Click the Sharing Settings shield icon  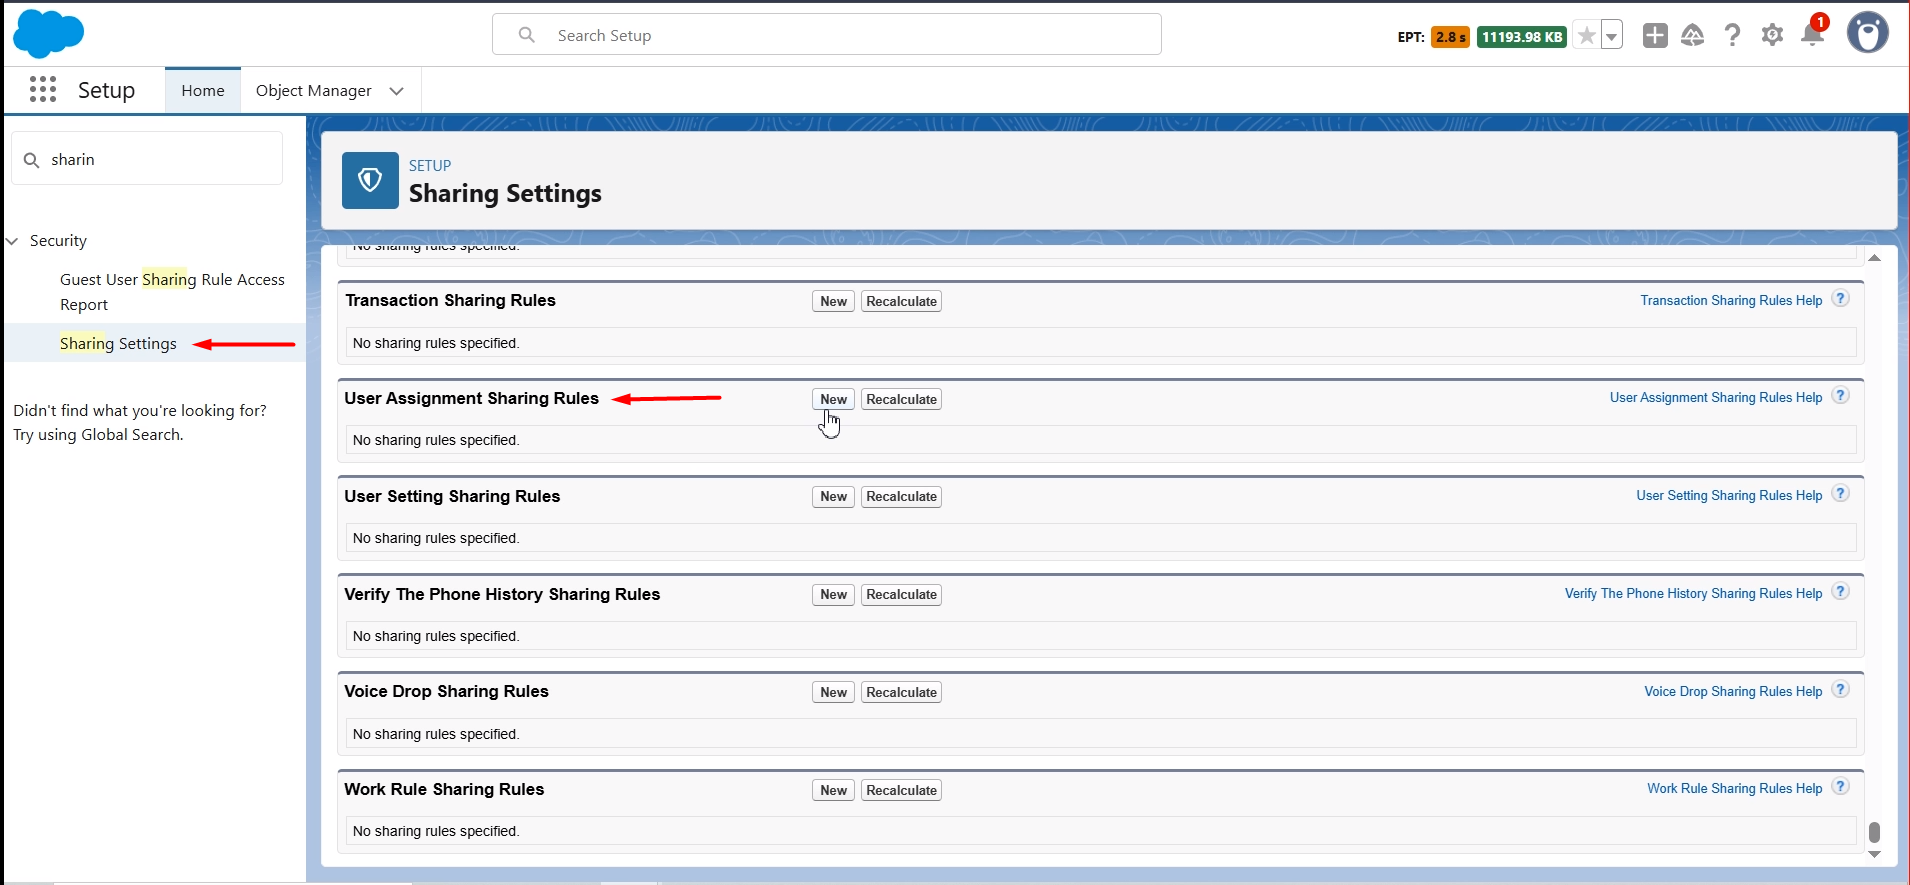[370, 180]
